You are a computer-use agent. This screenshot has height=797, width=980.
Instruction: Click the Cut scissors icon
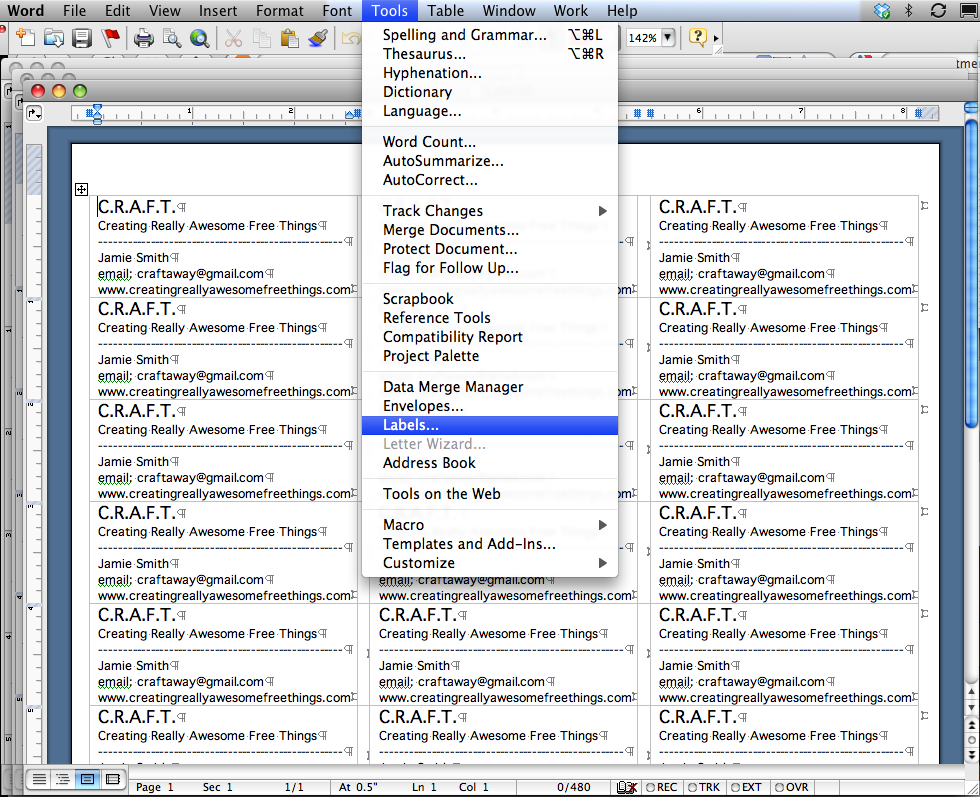(x=233, y=38)
